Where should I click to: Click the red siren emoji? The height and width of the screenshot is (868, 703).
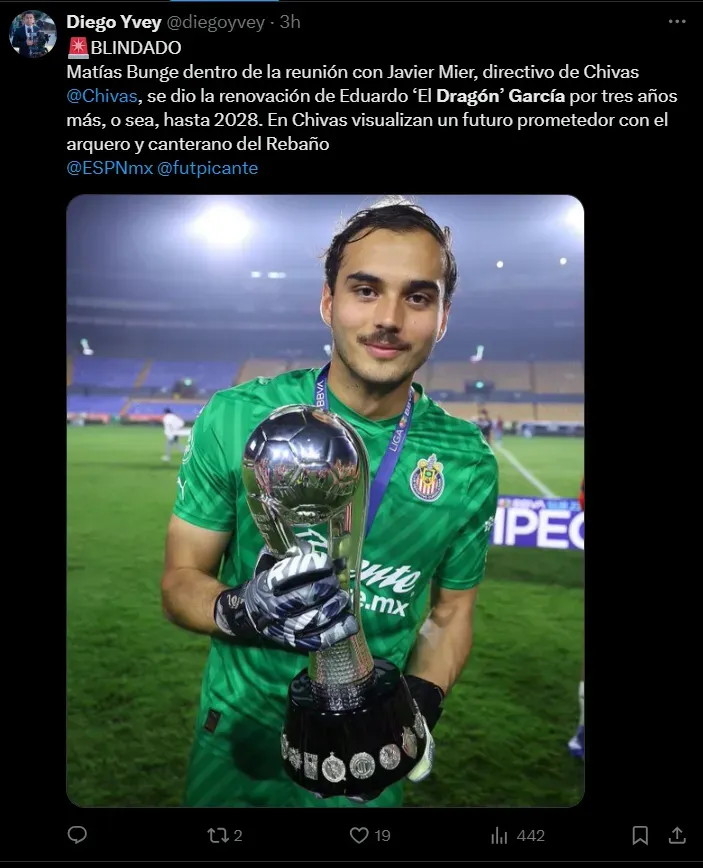pyautogui.click(x=78, y=48)
